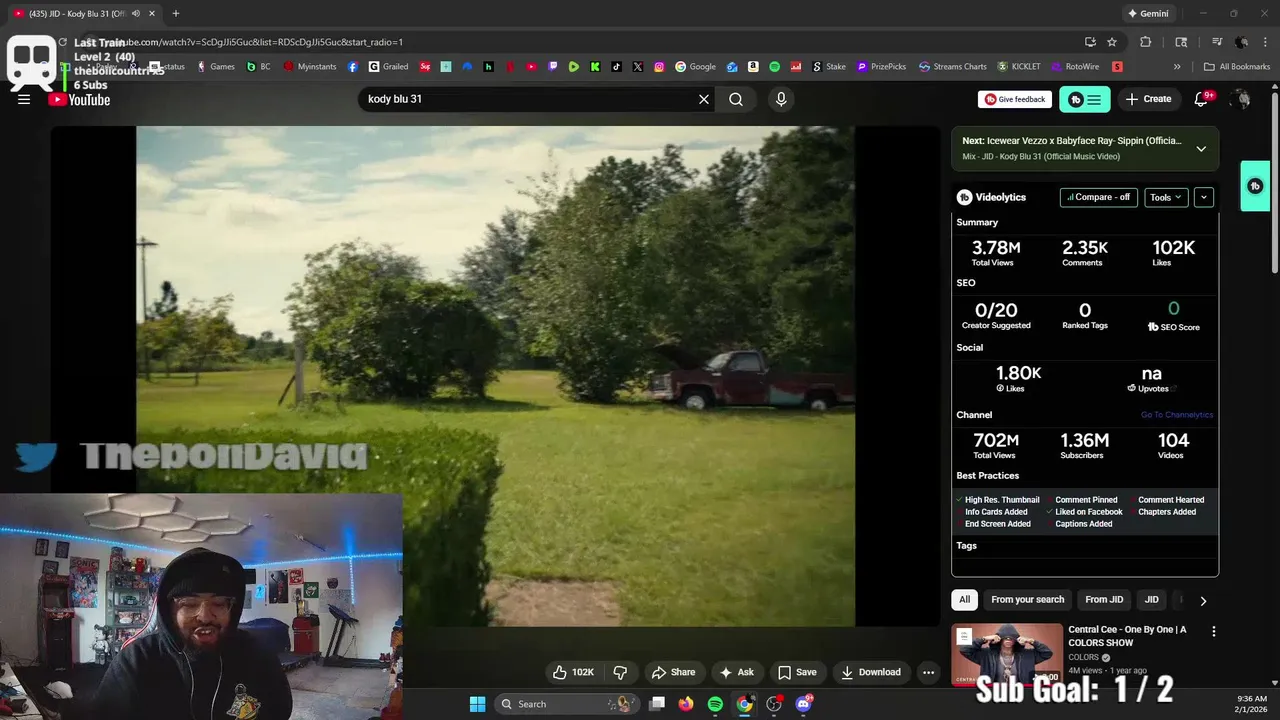This screenshot has width=1280, height=720.
Task: Open the KICKLET bookmark
Action: coord(1019,67)
